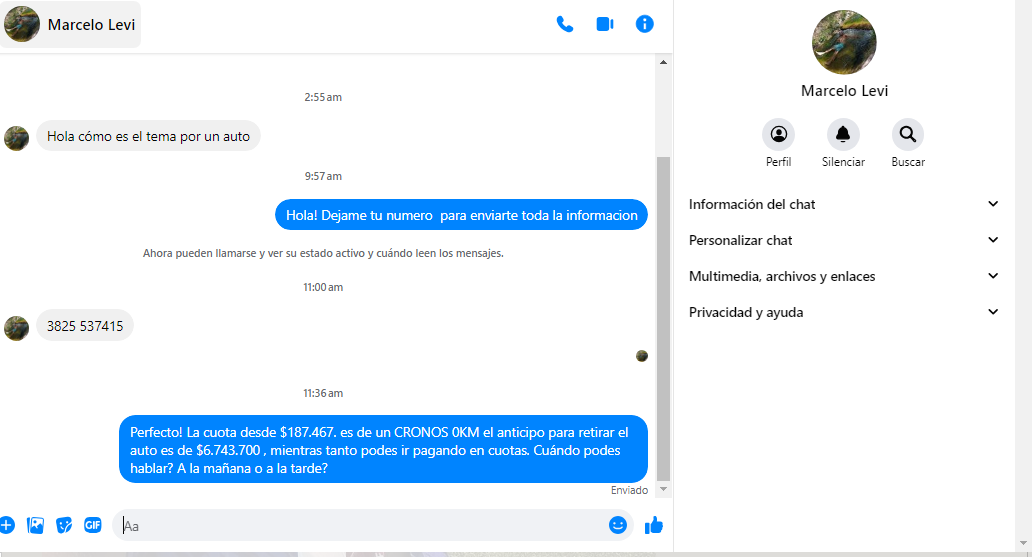Attach a photo using the image icon
Image resolution: width=1032 pixels, height=557 pixels.
pyautogui.click(x=36, y=525)
